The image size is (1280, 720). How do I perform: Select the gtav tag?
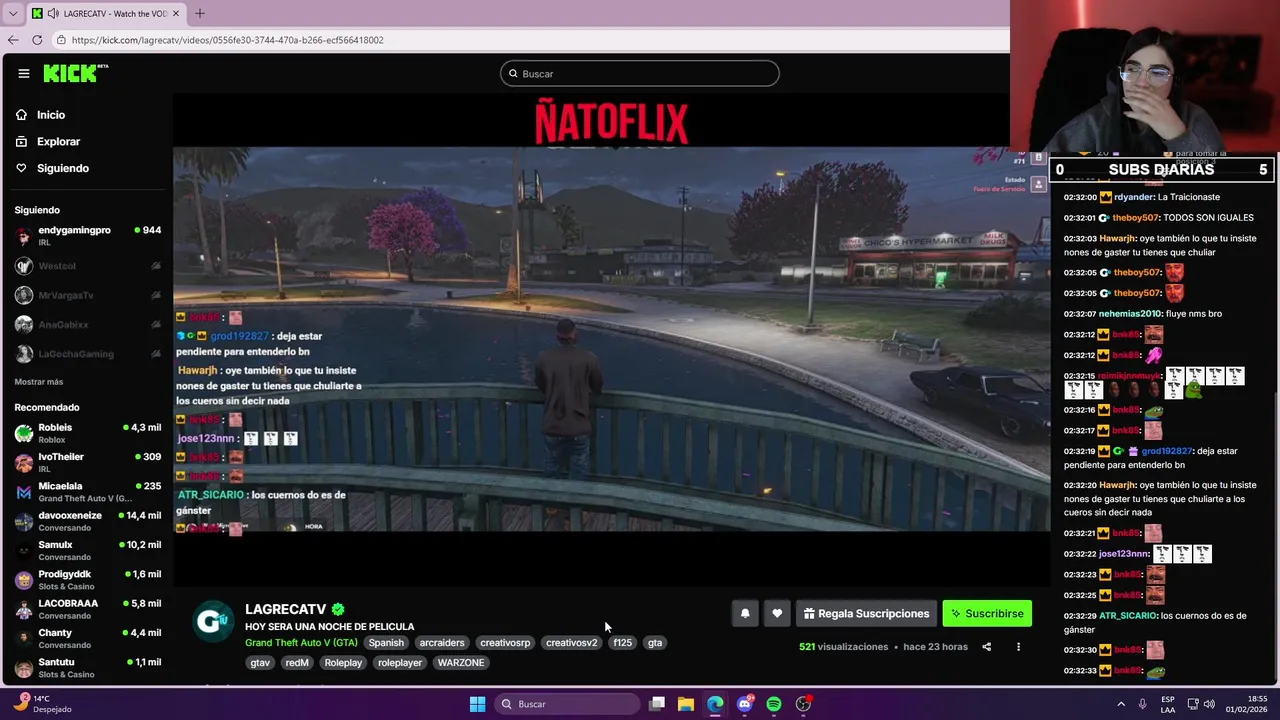click(260, 663)
